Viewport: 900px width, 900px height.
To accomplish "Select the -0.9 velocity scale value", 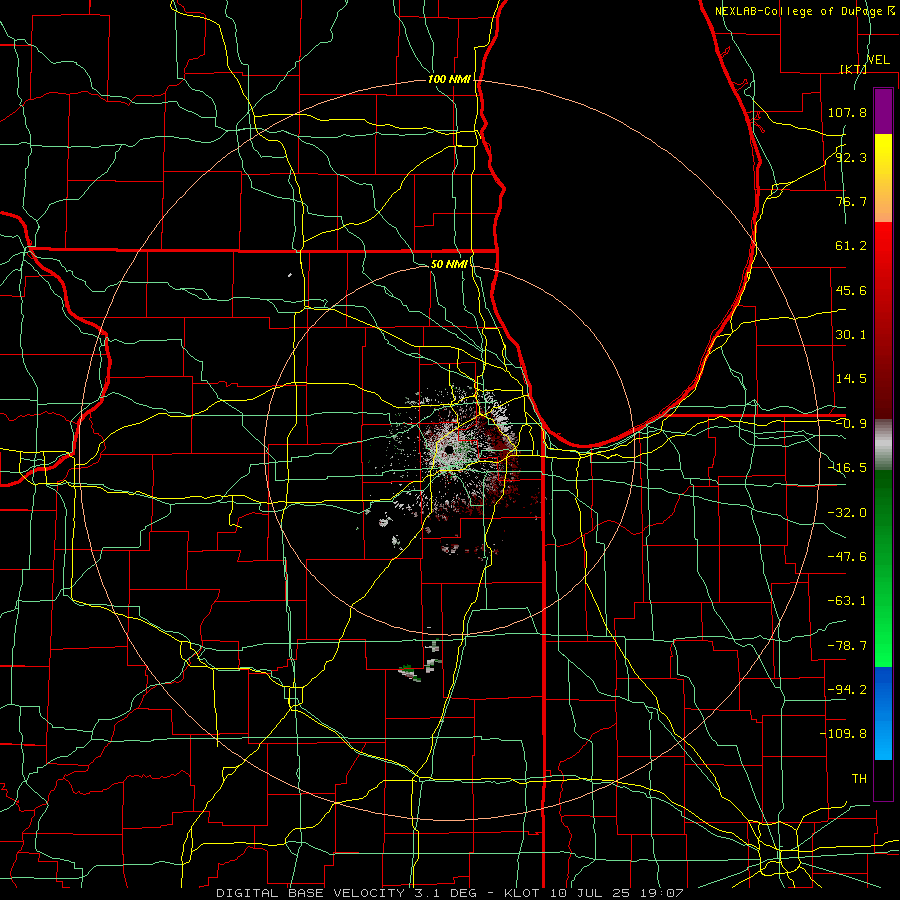I will 851,424.
